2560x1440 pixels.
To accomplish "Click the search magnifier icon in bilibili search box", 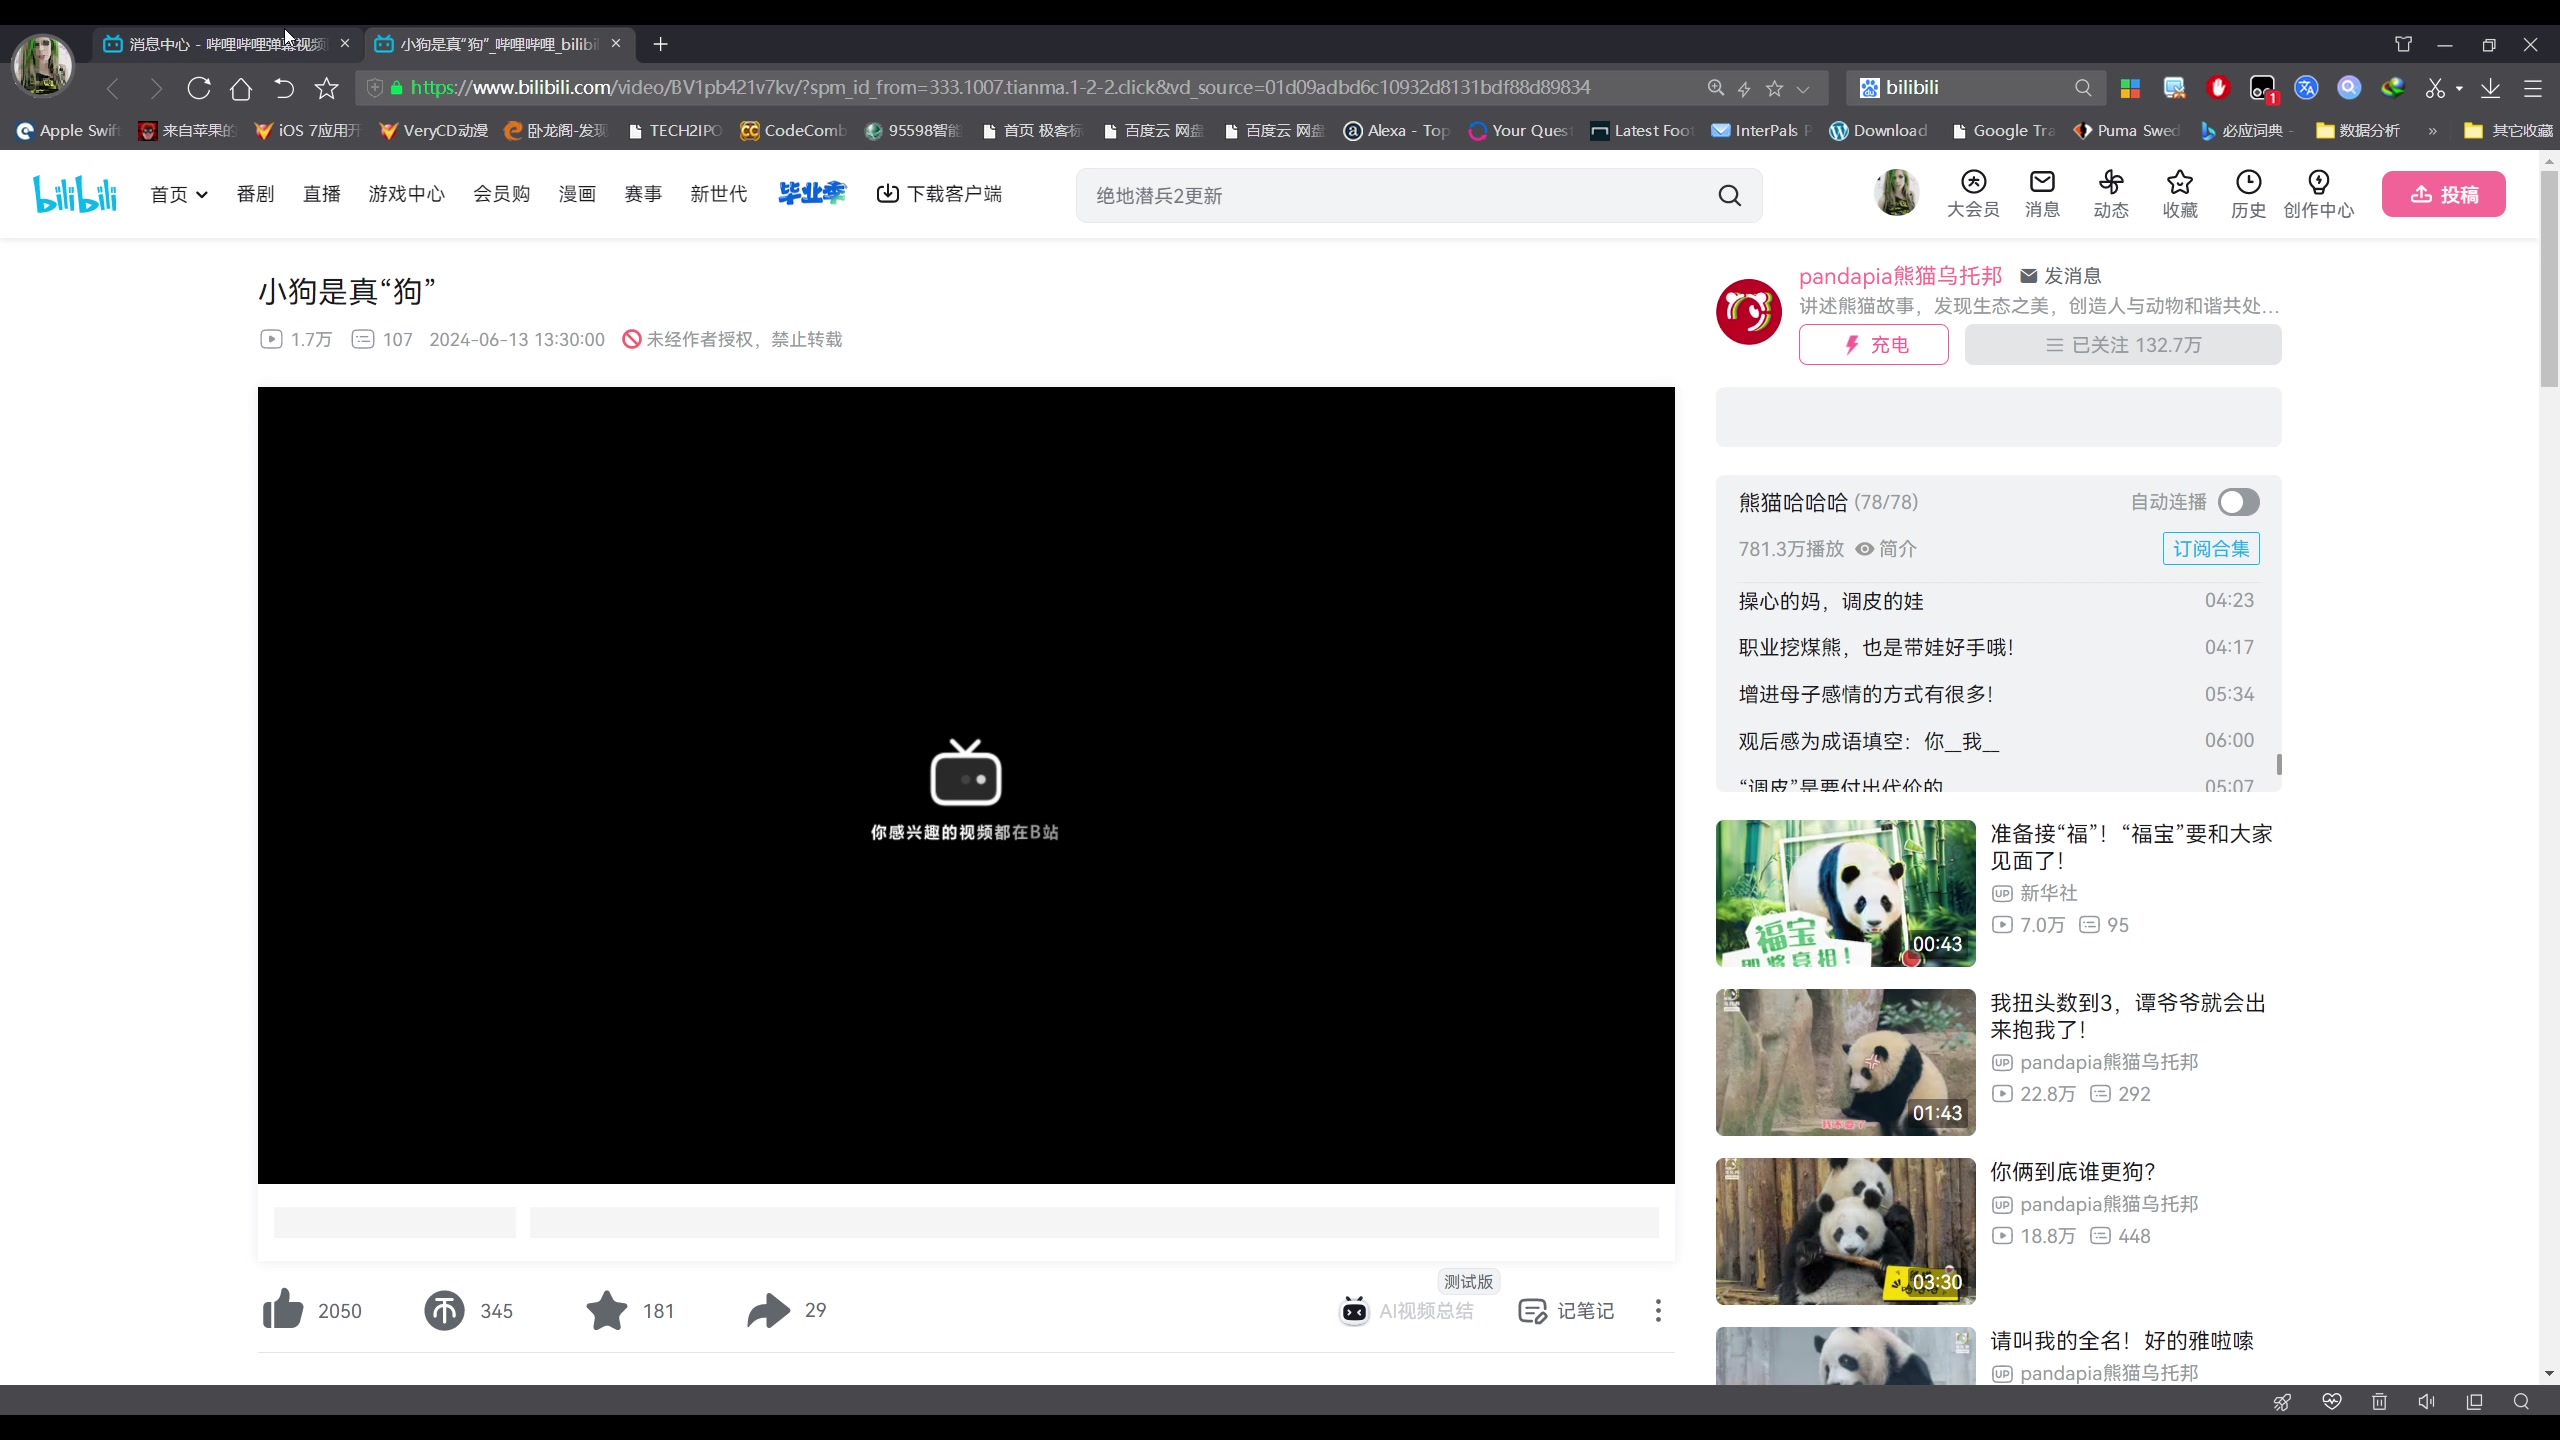I will point(1730,196).
